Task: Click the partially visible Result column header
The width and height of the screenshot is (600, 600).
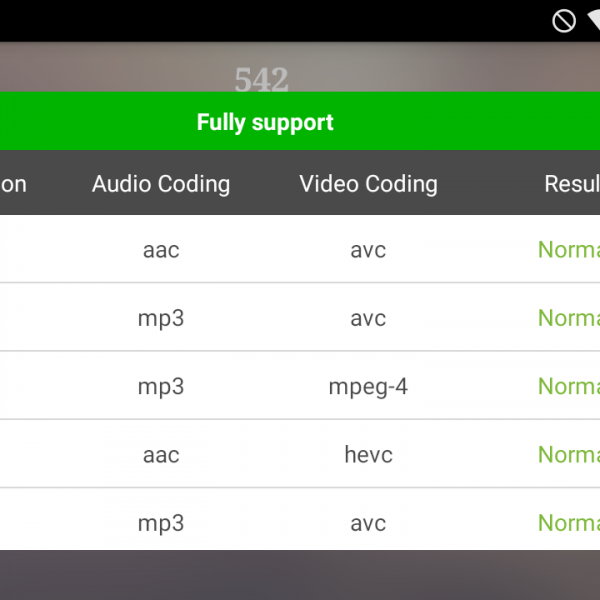Action: click(x=571, y=184)
